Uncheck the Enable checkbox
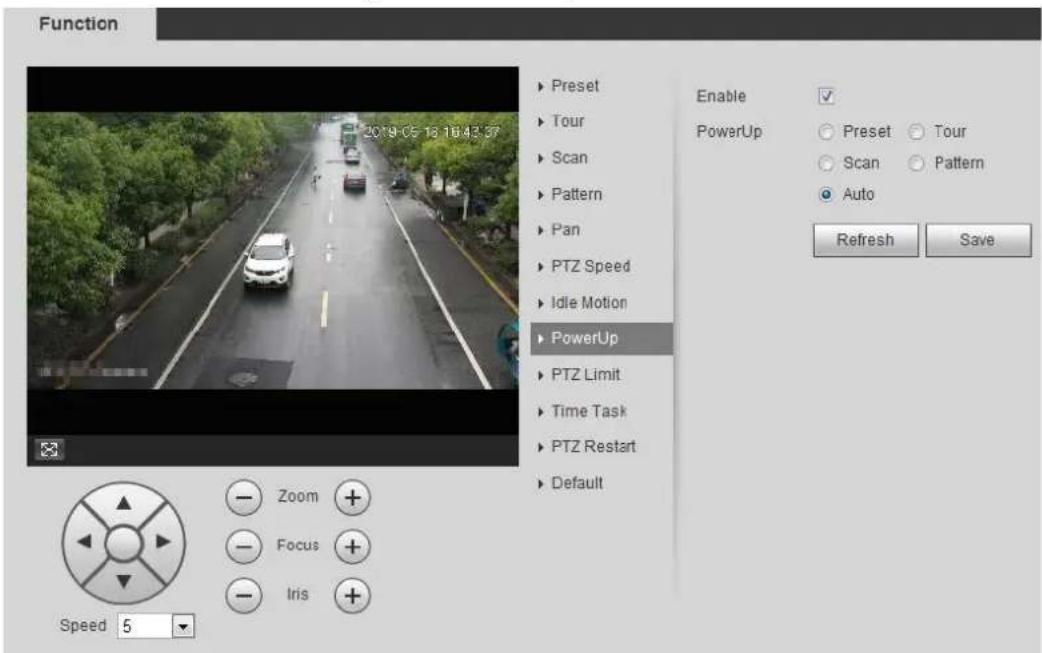The width and height of the screenshot is (1042, 653). [x=826, y=96]
